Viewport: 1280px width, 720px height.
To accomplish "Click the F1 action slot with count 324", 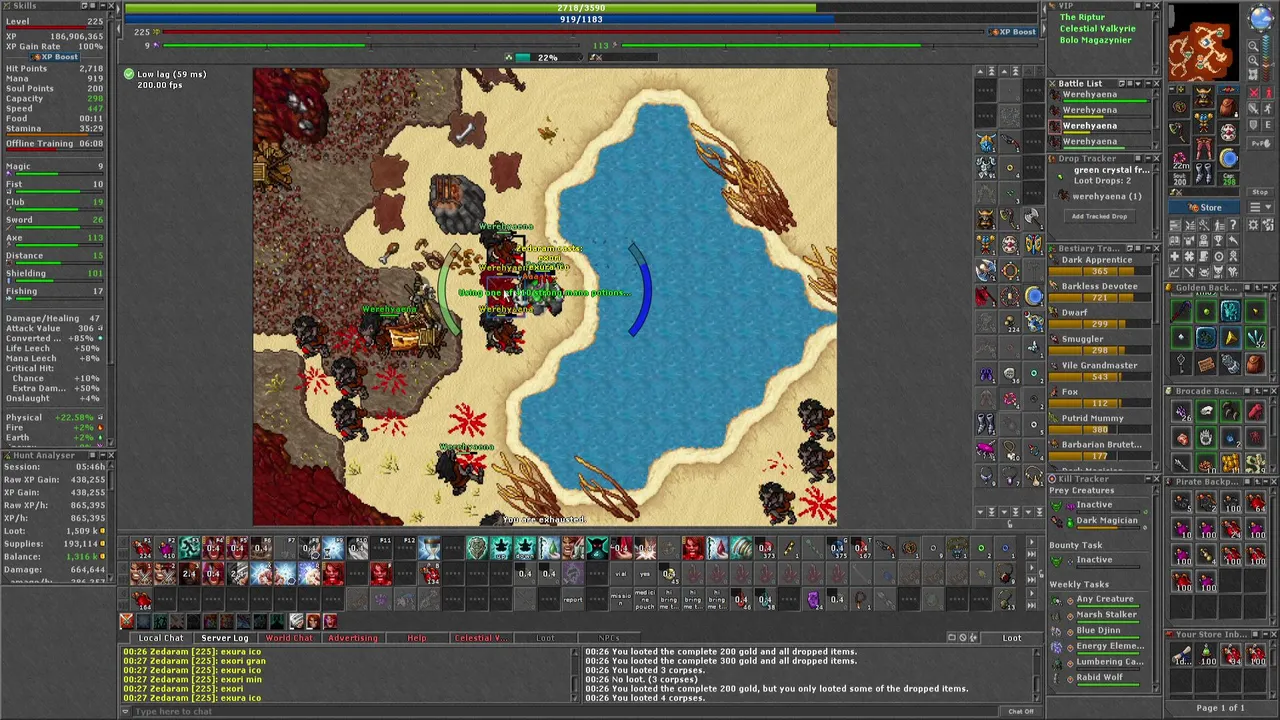I will [142, 548].
